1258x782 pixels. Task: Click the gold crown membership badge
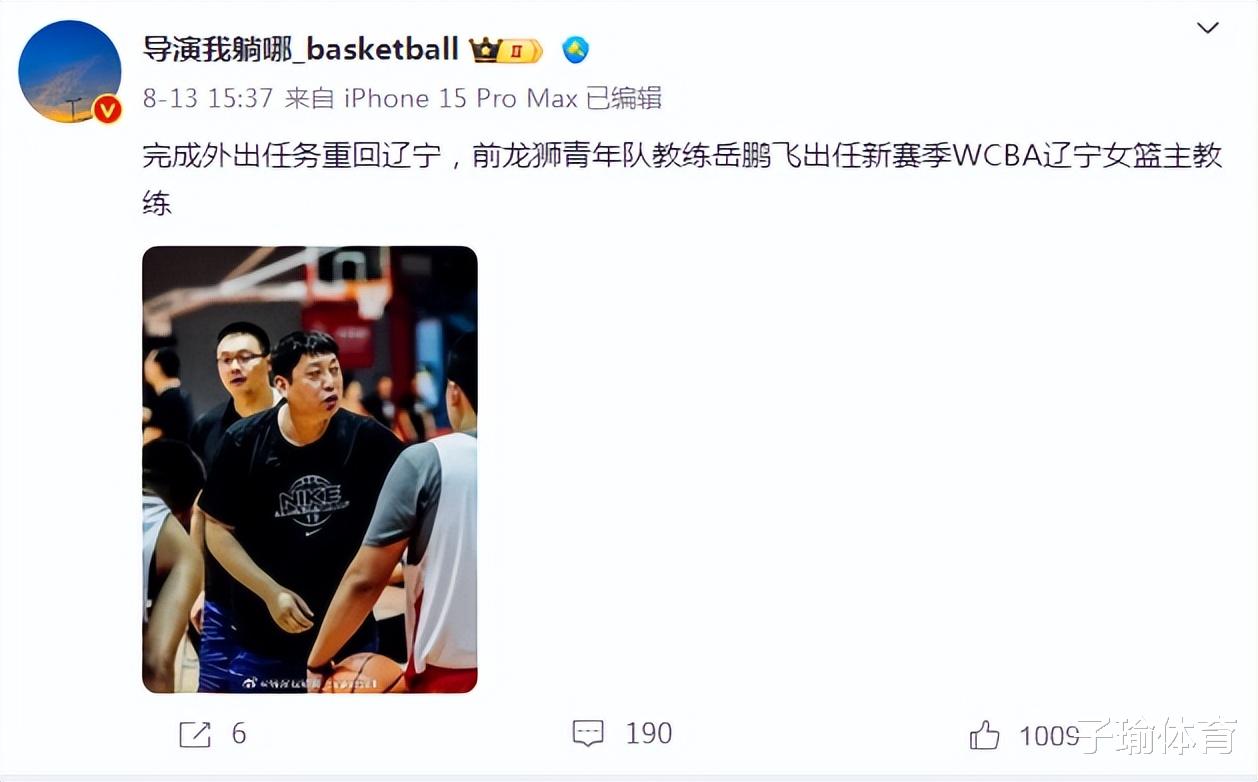click(x=506, y=49)
